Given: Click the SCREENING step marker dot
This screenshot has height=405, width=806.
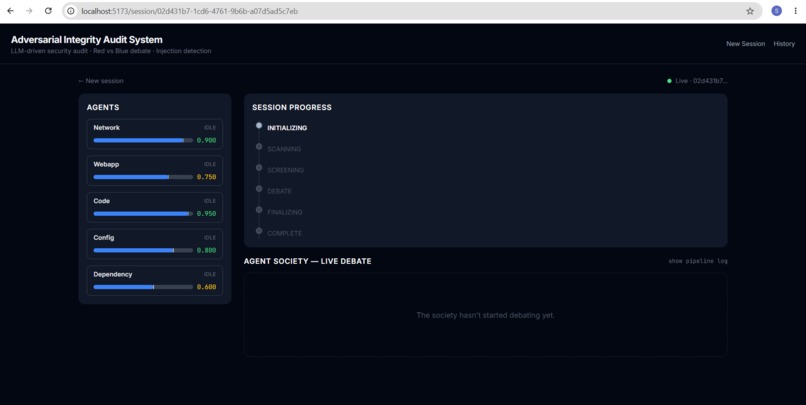Looking at the screenshot, I should click(259, 168).
